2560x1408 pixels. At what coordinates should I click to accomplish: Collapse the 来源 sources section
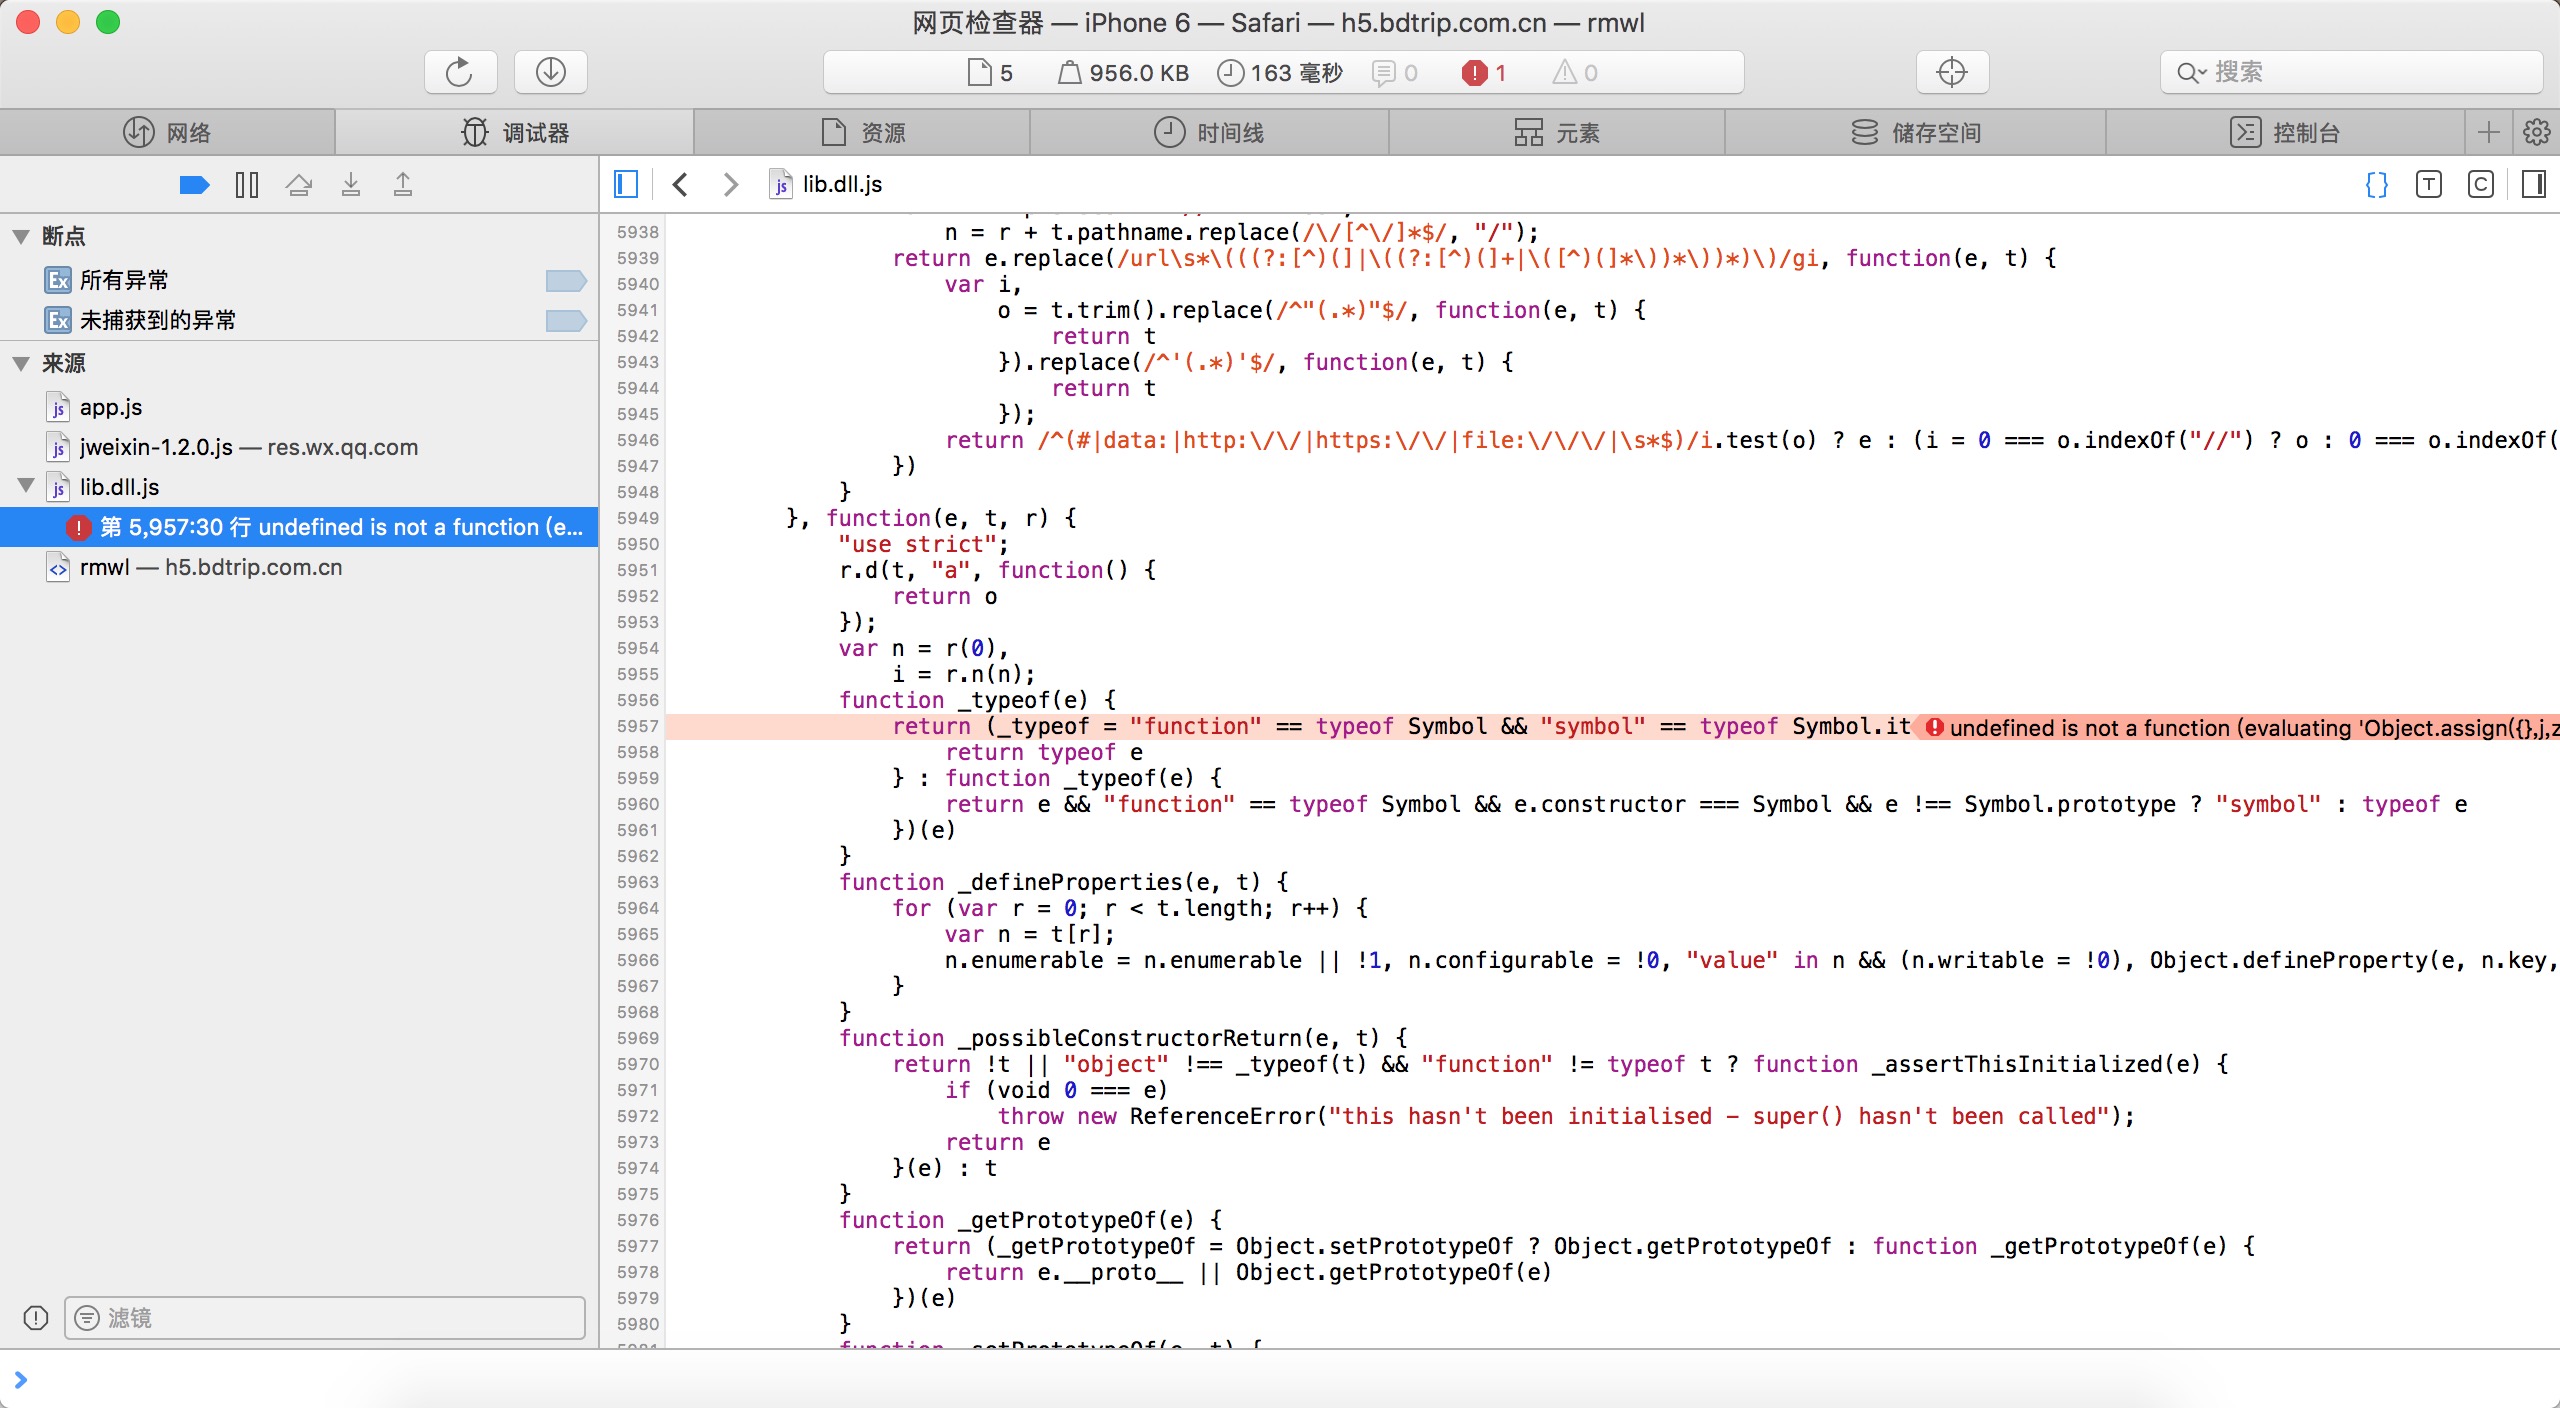point(21,364)
